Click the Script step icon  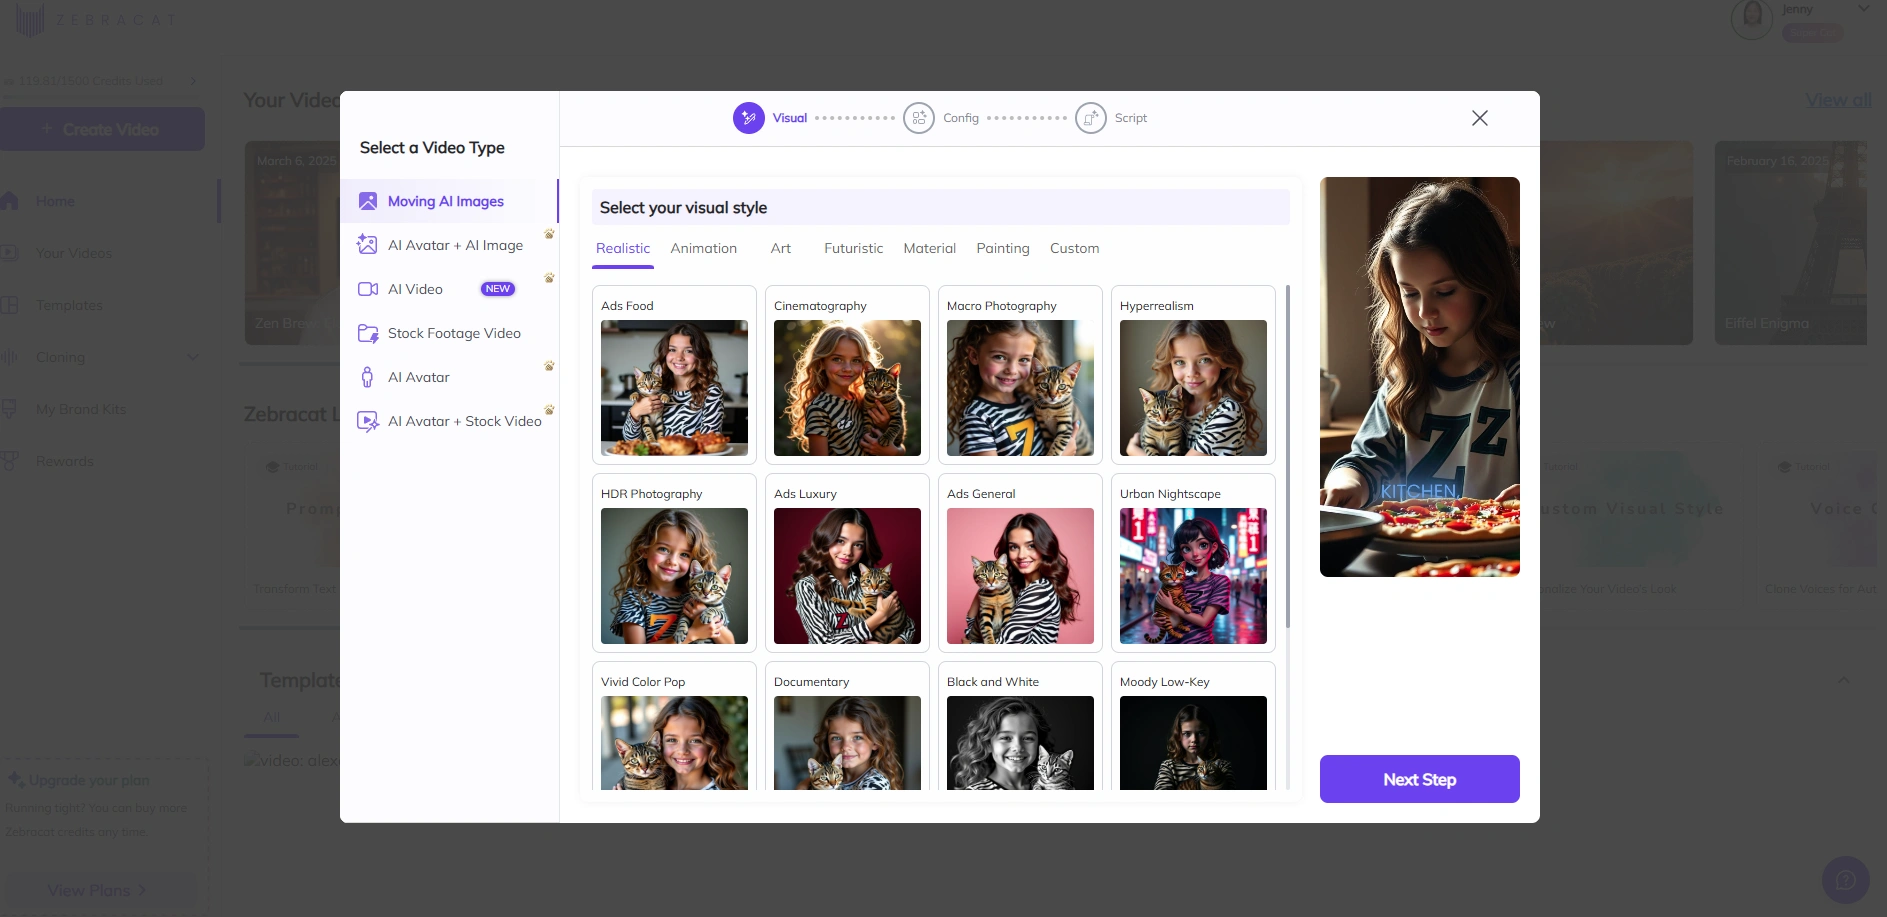(1091, 118)
